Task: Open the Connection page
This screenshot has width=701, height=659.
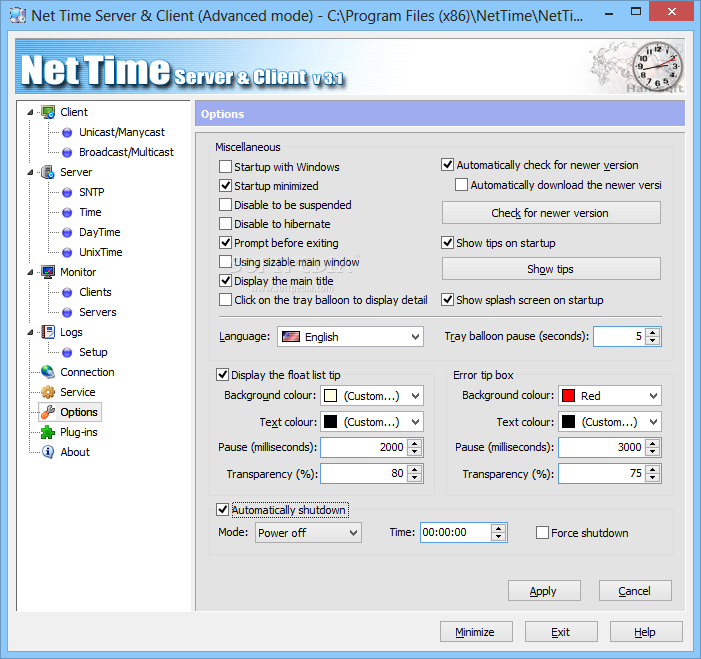Action: coord(87,372)
